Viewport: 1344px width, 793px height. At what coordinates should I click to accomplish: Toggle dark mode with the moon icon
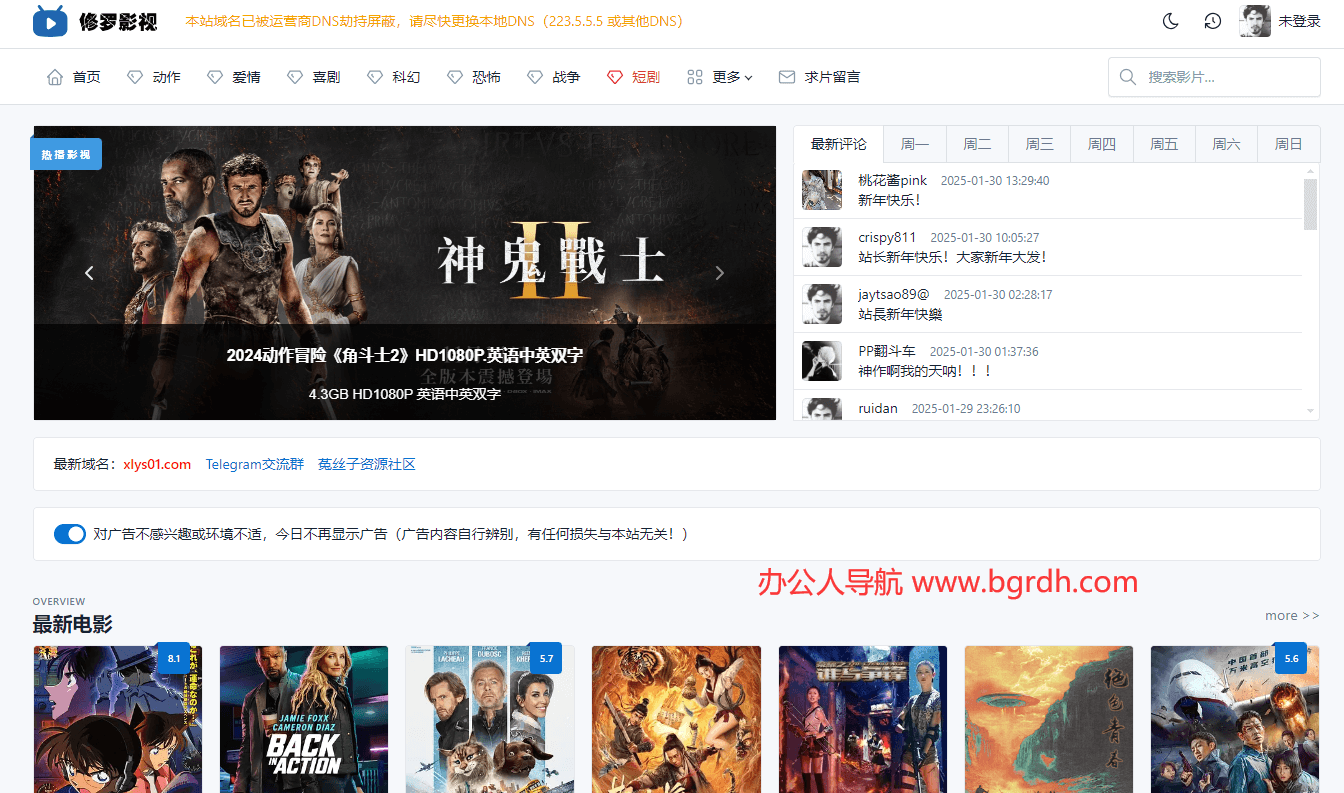[1170, 20]
